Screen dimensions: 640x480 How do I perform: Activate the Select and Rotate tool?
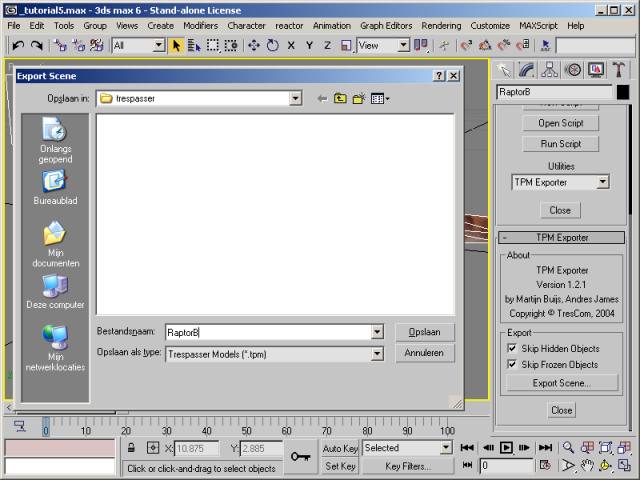pyautogui.click(x=272, y=45)
